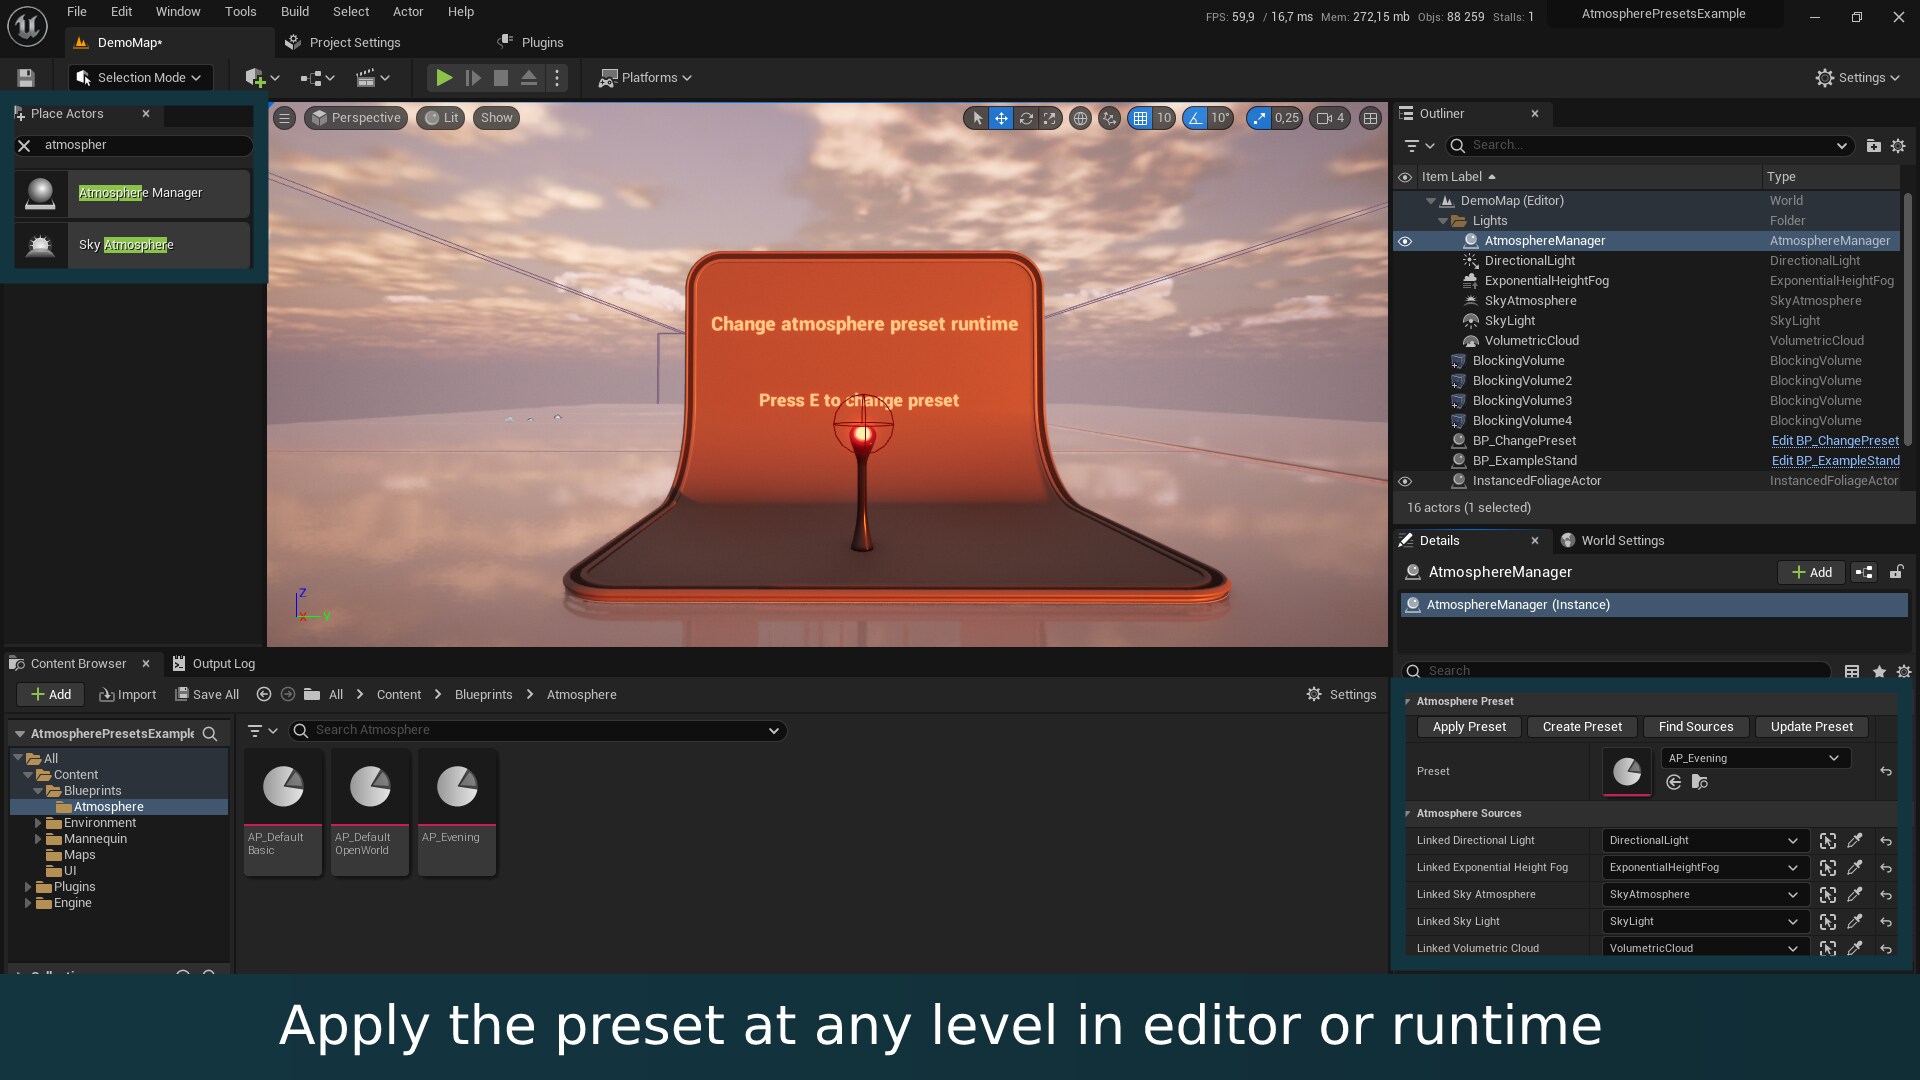Collapse the Lights folder in Outliner
This screenshot has width=1920, height=1080.
click(x=1443, y=221)
